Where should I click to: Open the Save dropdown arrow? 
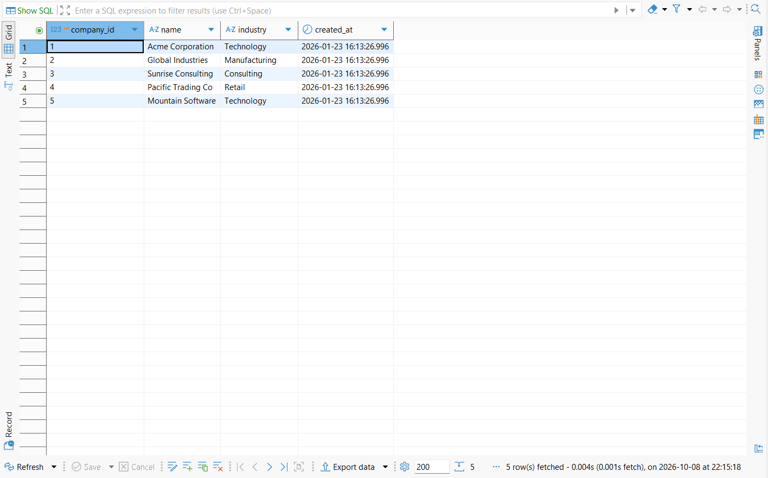[111, 467]
